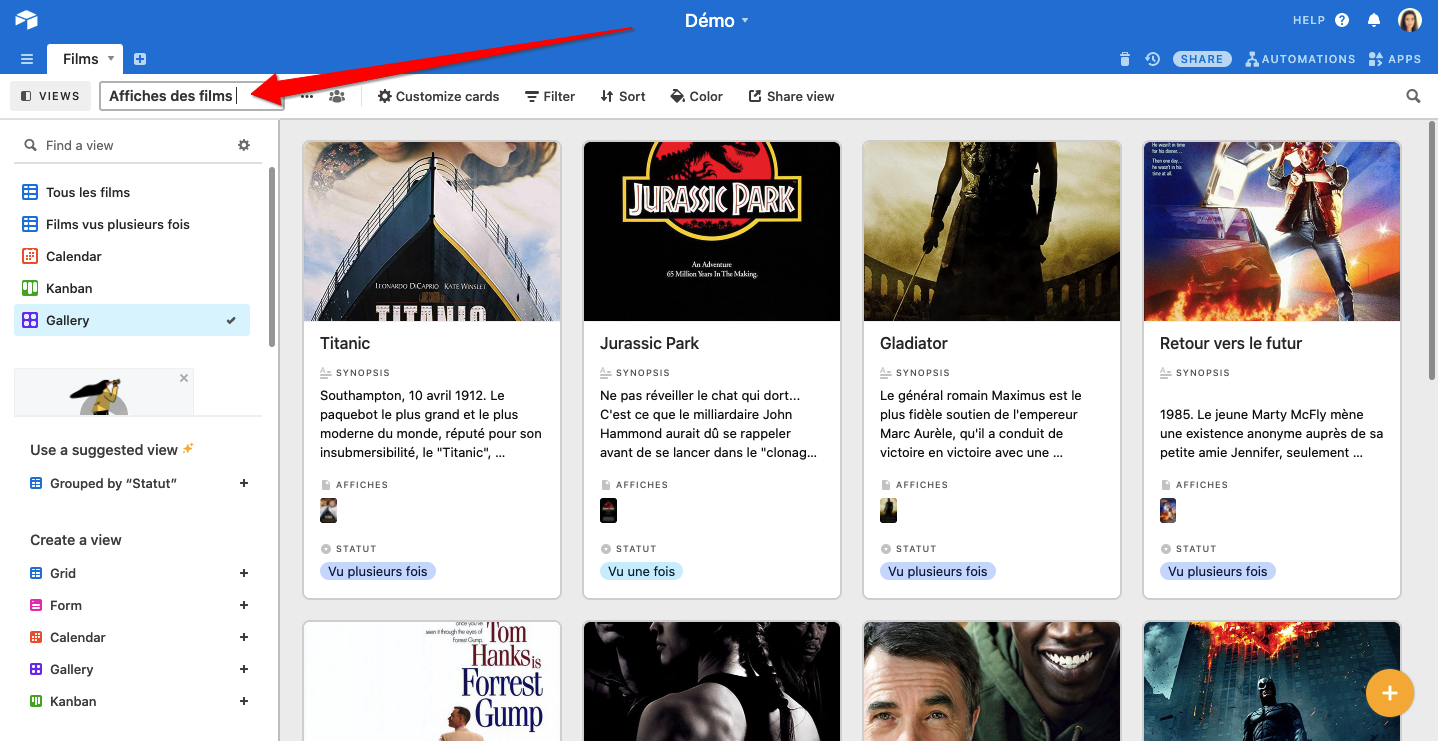Select 'Films vus plusieurs fois' view

(x=132, y=224)
